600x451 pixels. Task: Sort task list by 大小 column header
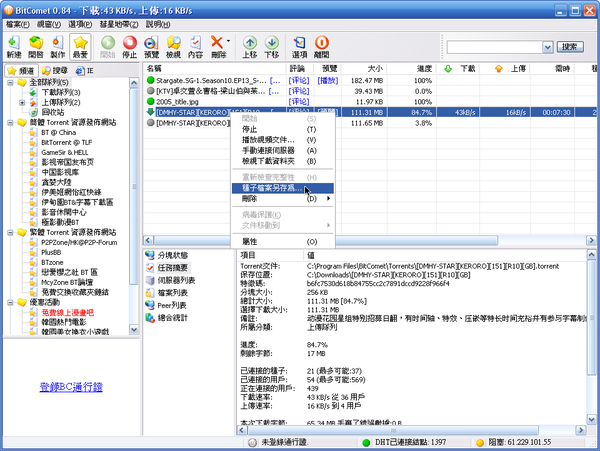364,69
